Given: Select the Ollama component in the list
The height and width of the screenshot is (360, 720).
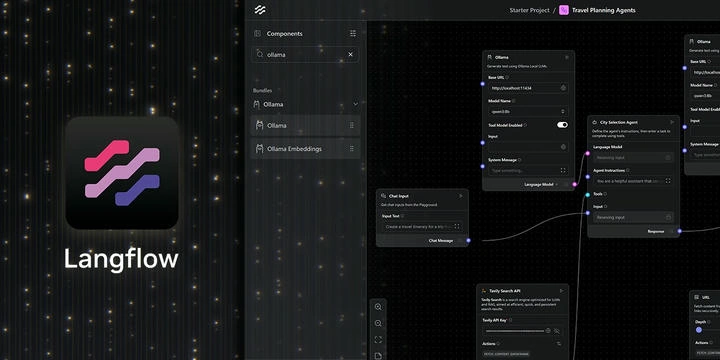Looking at the screenshot, I should tap(305, 125).
